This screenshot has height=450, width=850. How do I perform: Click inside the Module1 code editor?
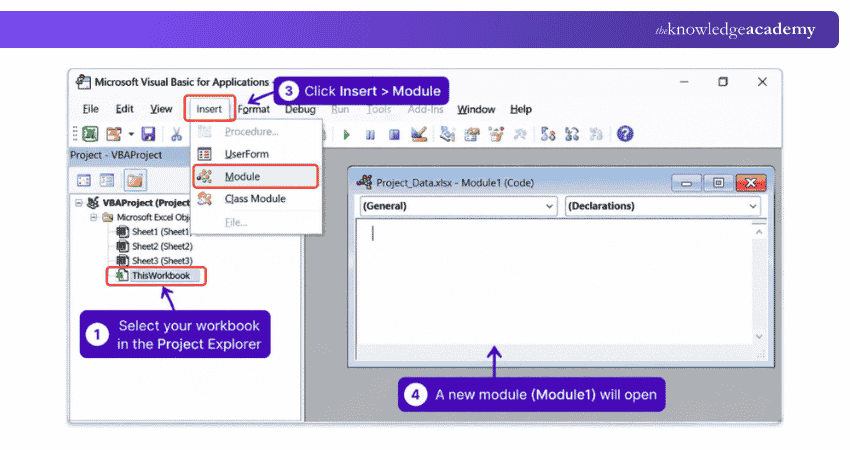coord(553,282)
